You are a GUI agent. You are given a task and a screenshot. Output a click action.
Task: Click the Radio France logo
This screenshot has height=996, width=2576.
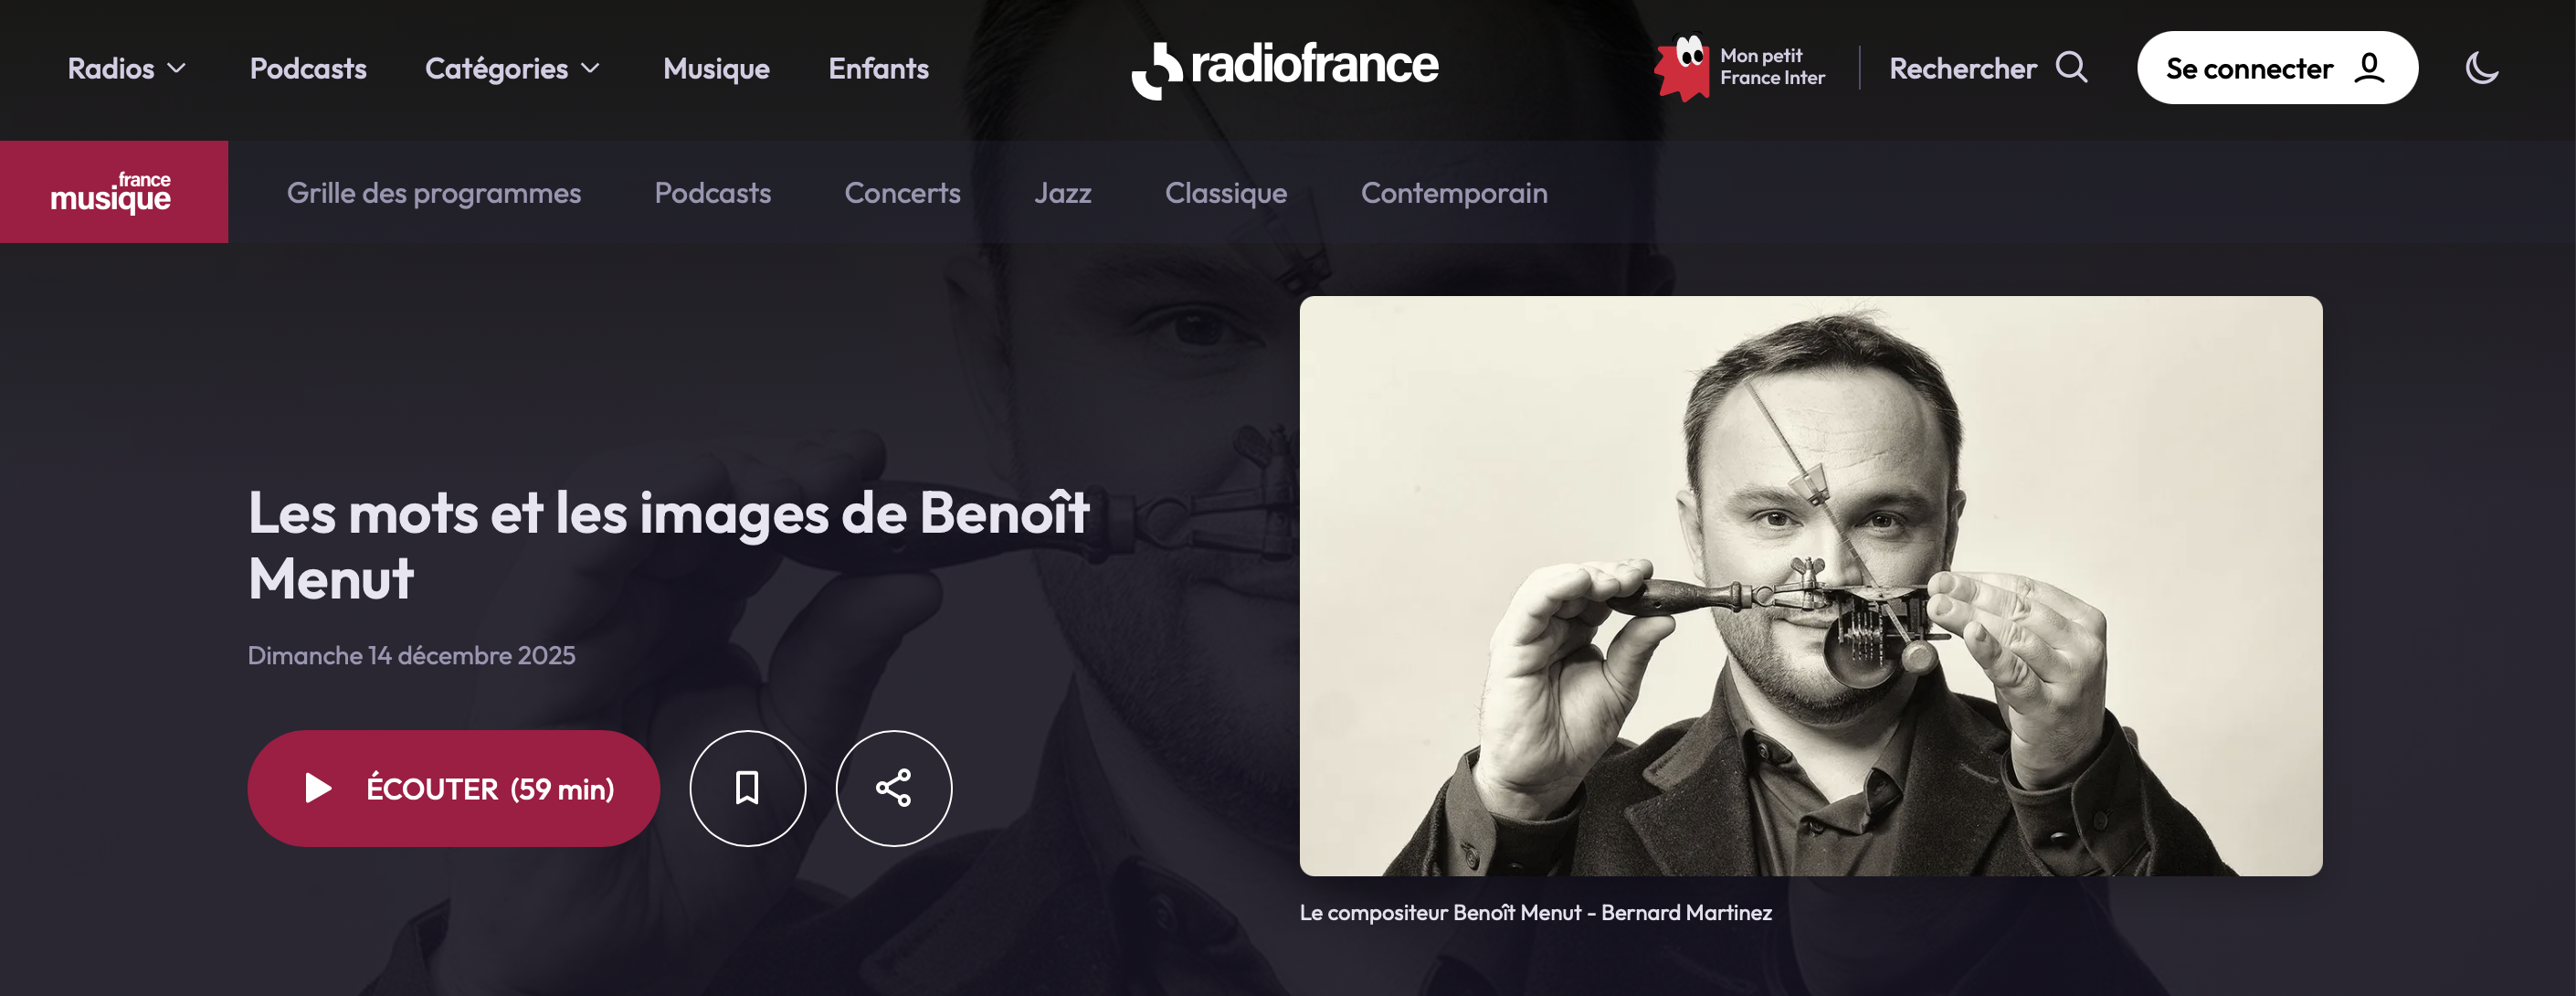click(1285, 69)
